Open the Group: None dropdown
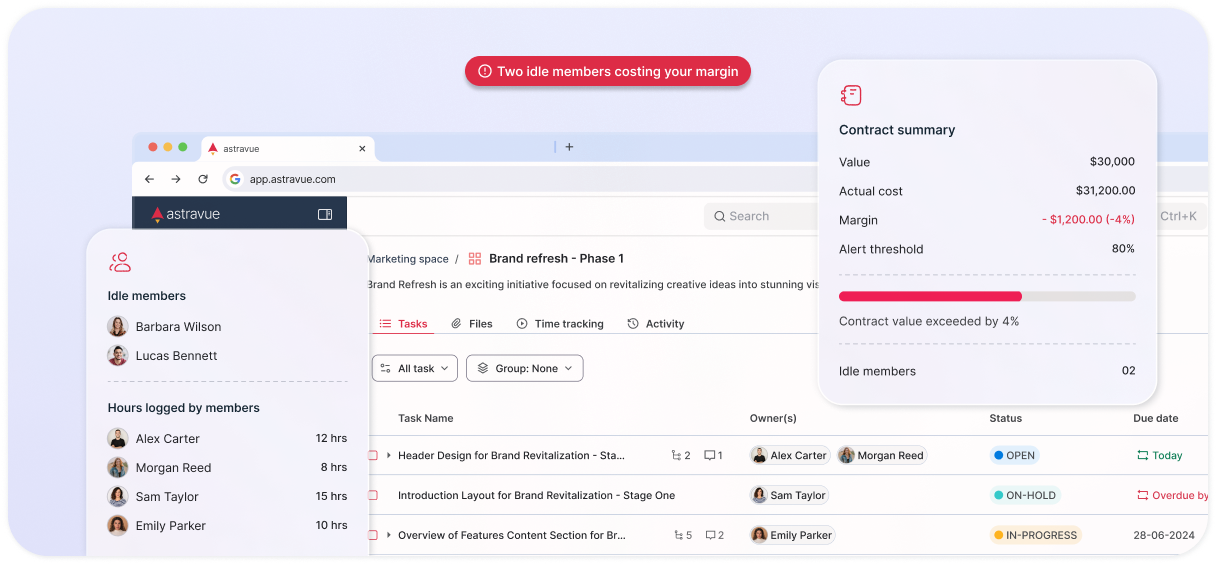Image resolution: width=1216 pixels, height=564 pixels. tap(525, 368)
